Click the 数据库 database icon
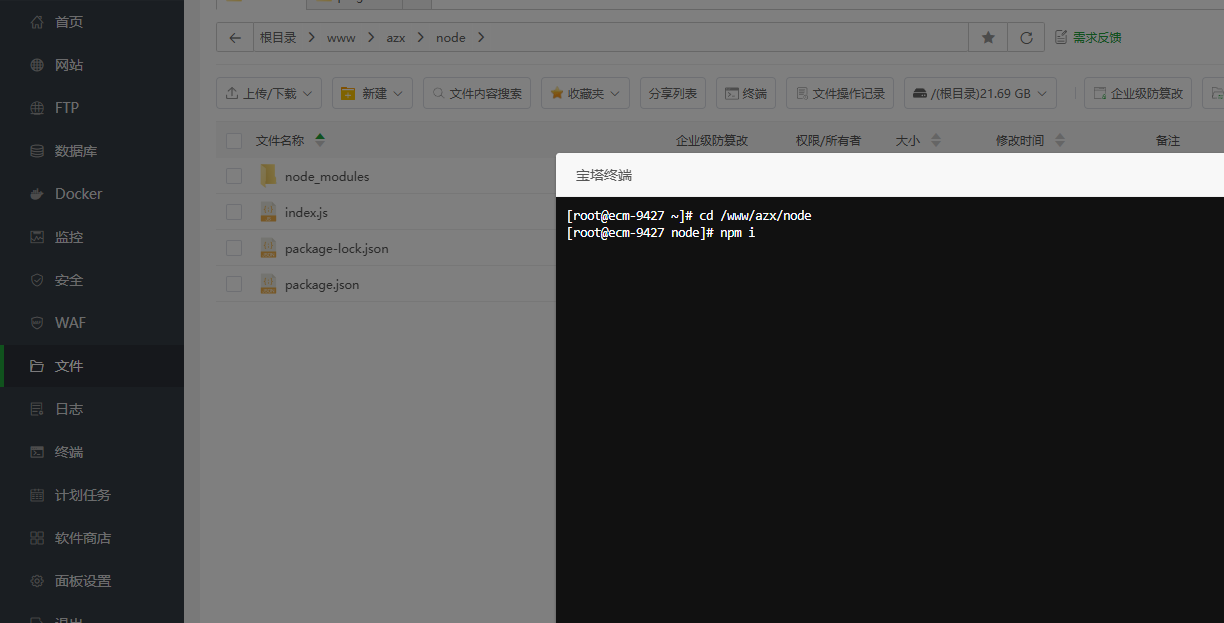The width and height of the screenshot is (1224, 623). coord(37,151)
